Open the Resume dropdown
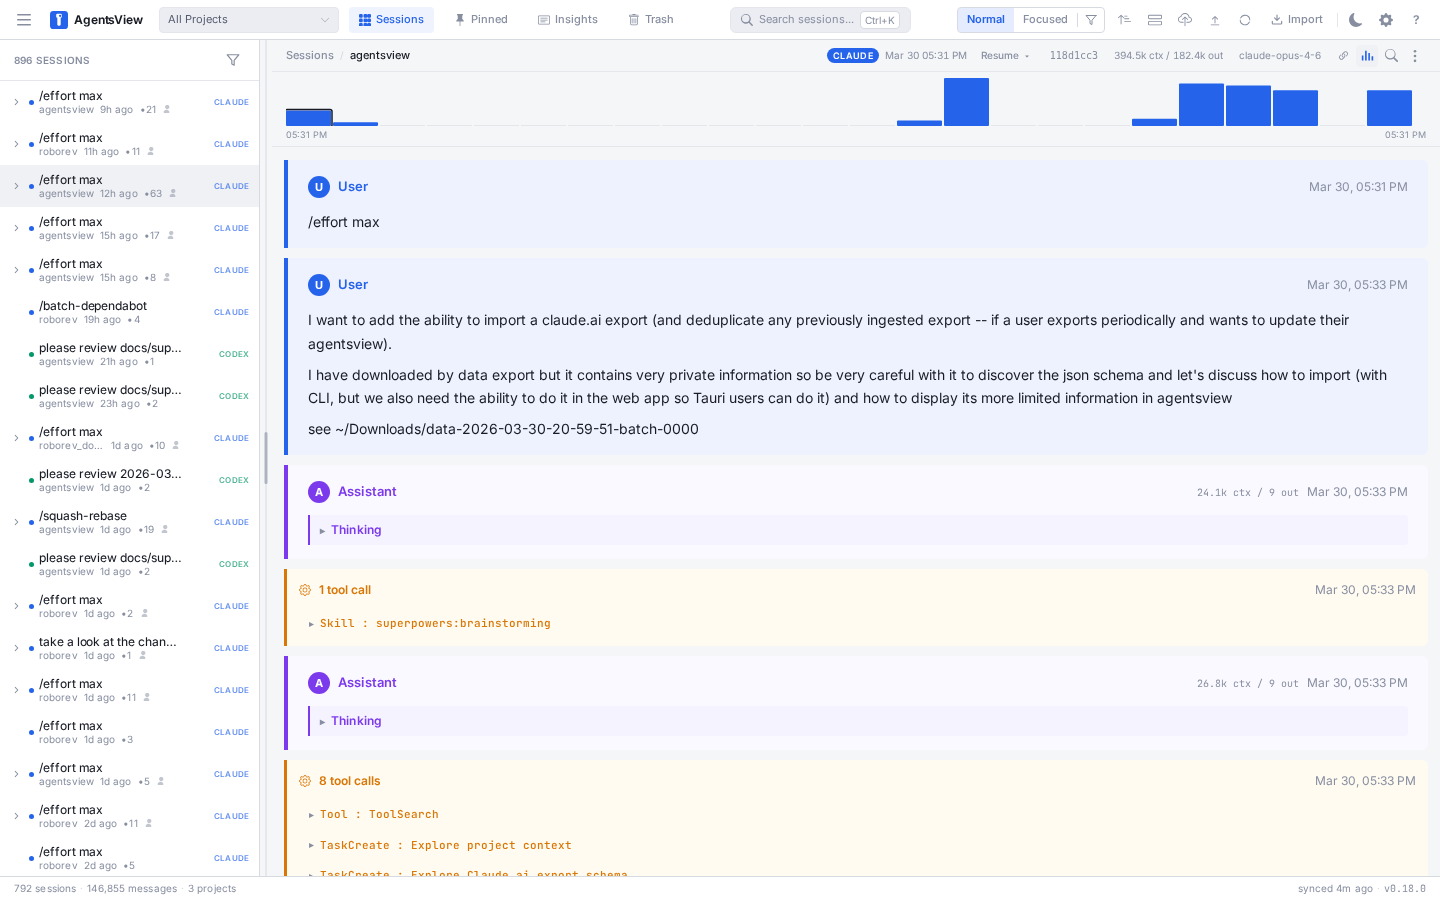This screenshot has width=1440, height=900. point(1004,56)
